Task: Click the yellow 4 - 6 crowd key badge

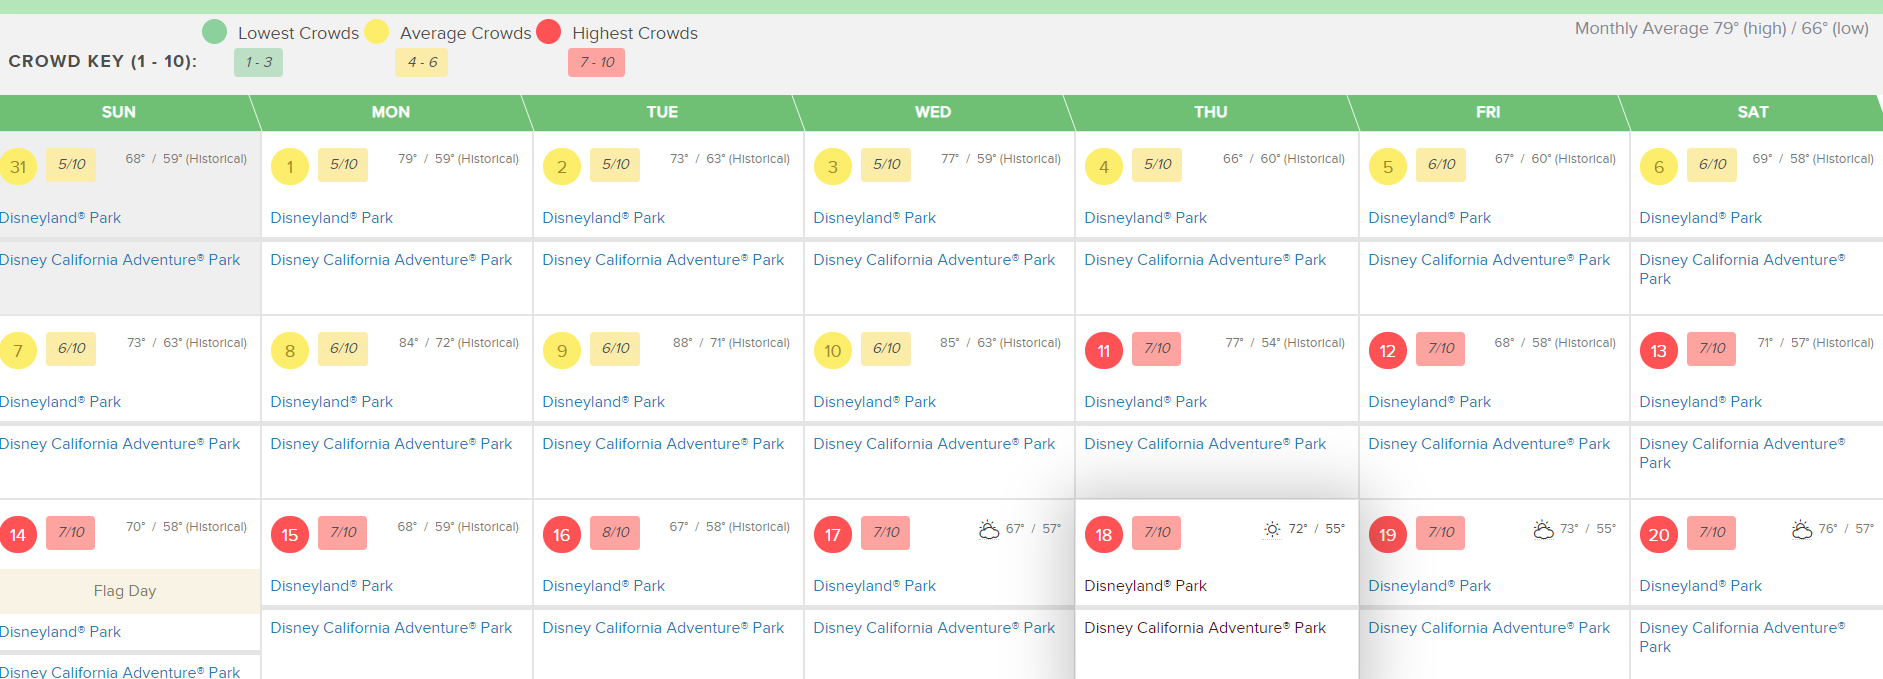Action: pyautogui.click(x=422, y=62)
